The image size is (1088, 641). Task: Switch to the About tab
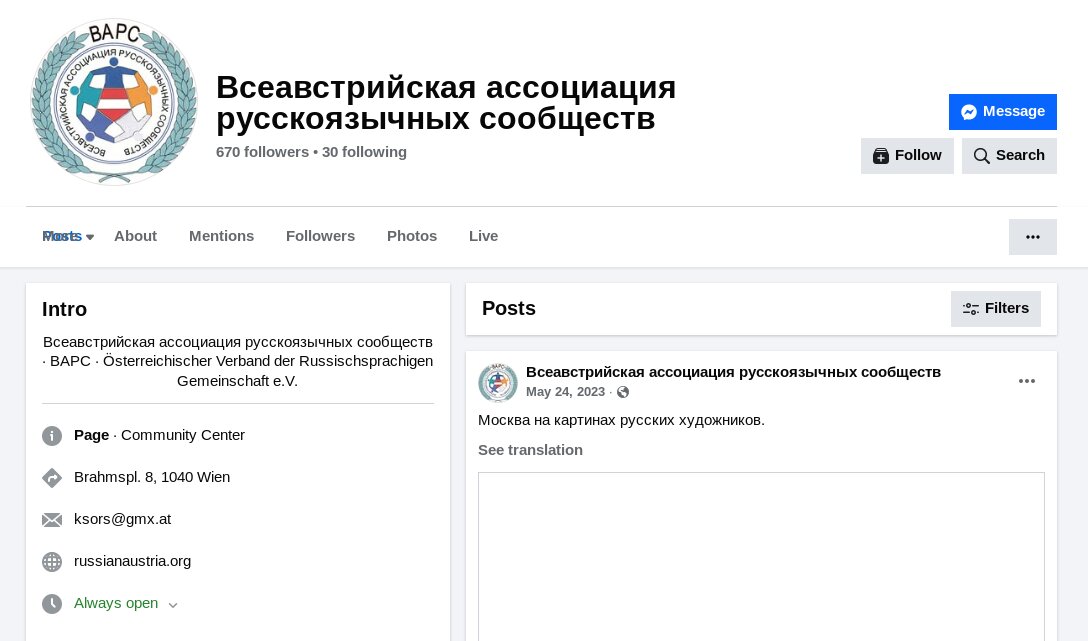pos(135,236)
